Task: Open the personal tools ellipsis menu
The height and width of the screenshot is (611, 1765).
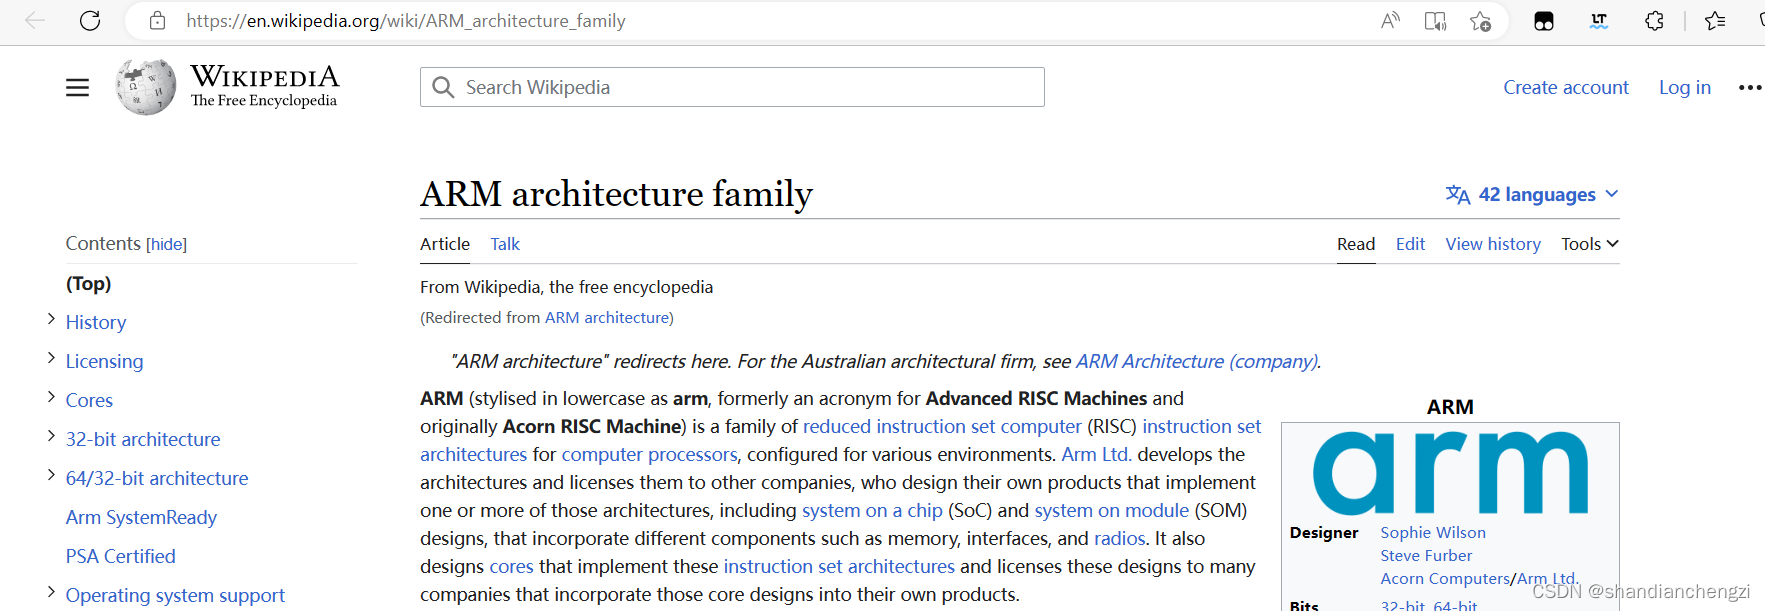Action: (1750, 88)
